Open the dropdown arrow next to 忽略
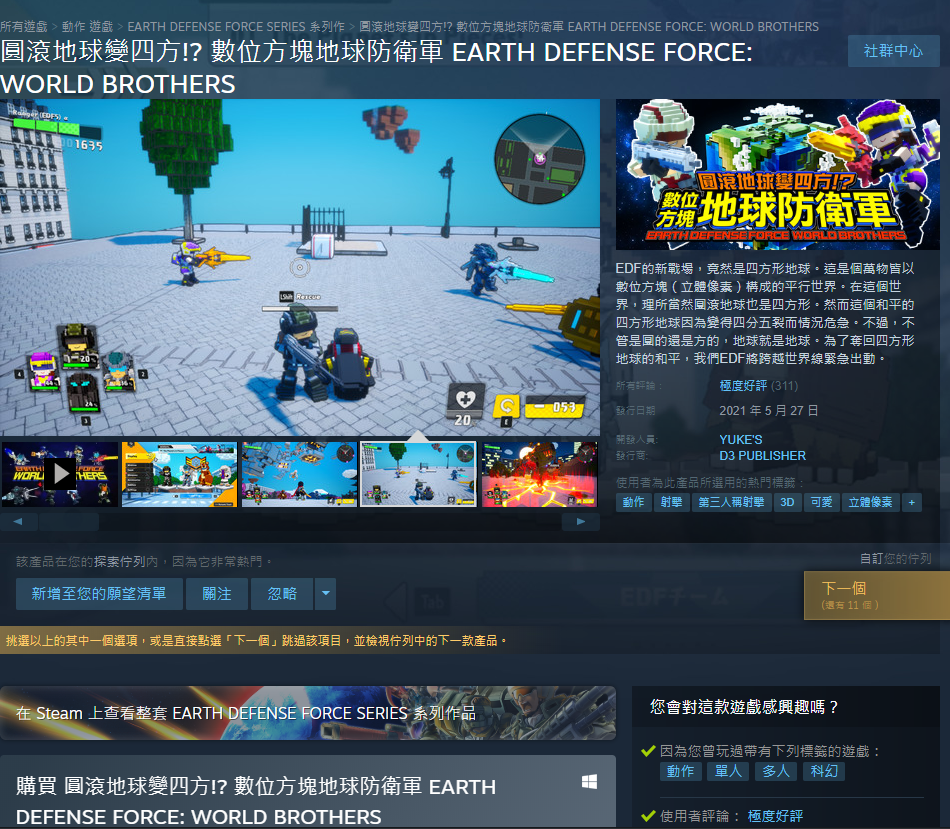This screenshot has width=950, height=829. [x=325, y=594]
